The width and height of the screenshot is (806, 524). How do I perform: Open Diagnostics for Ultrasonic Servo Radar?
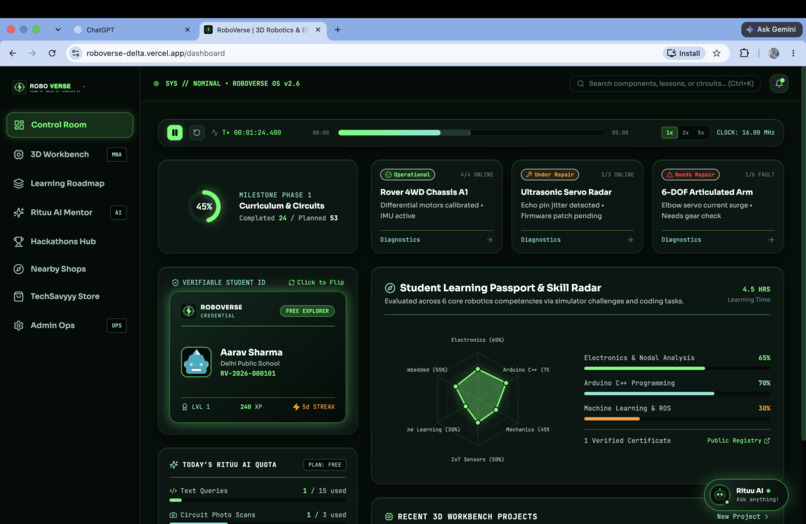coord(577,240)
